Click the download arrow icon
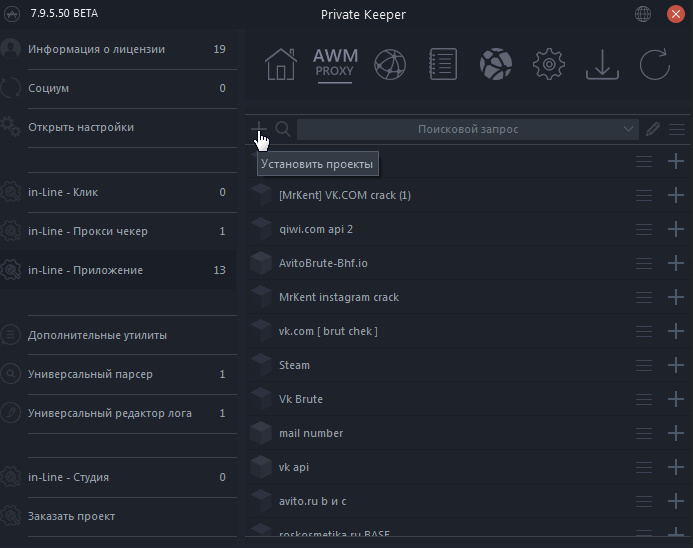Image resolution: width=693 pixels, height=548 pixels. 601,65
